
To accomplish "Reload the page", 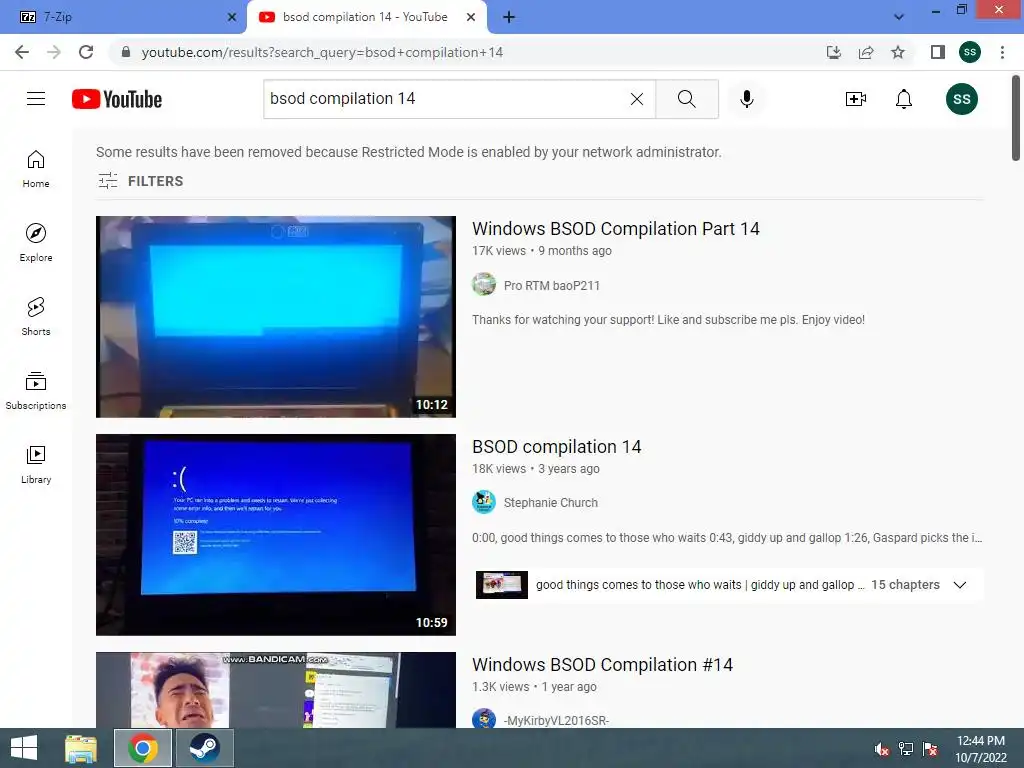I will [86, 52].
